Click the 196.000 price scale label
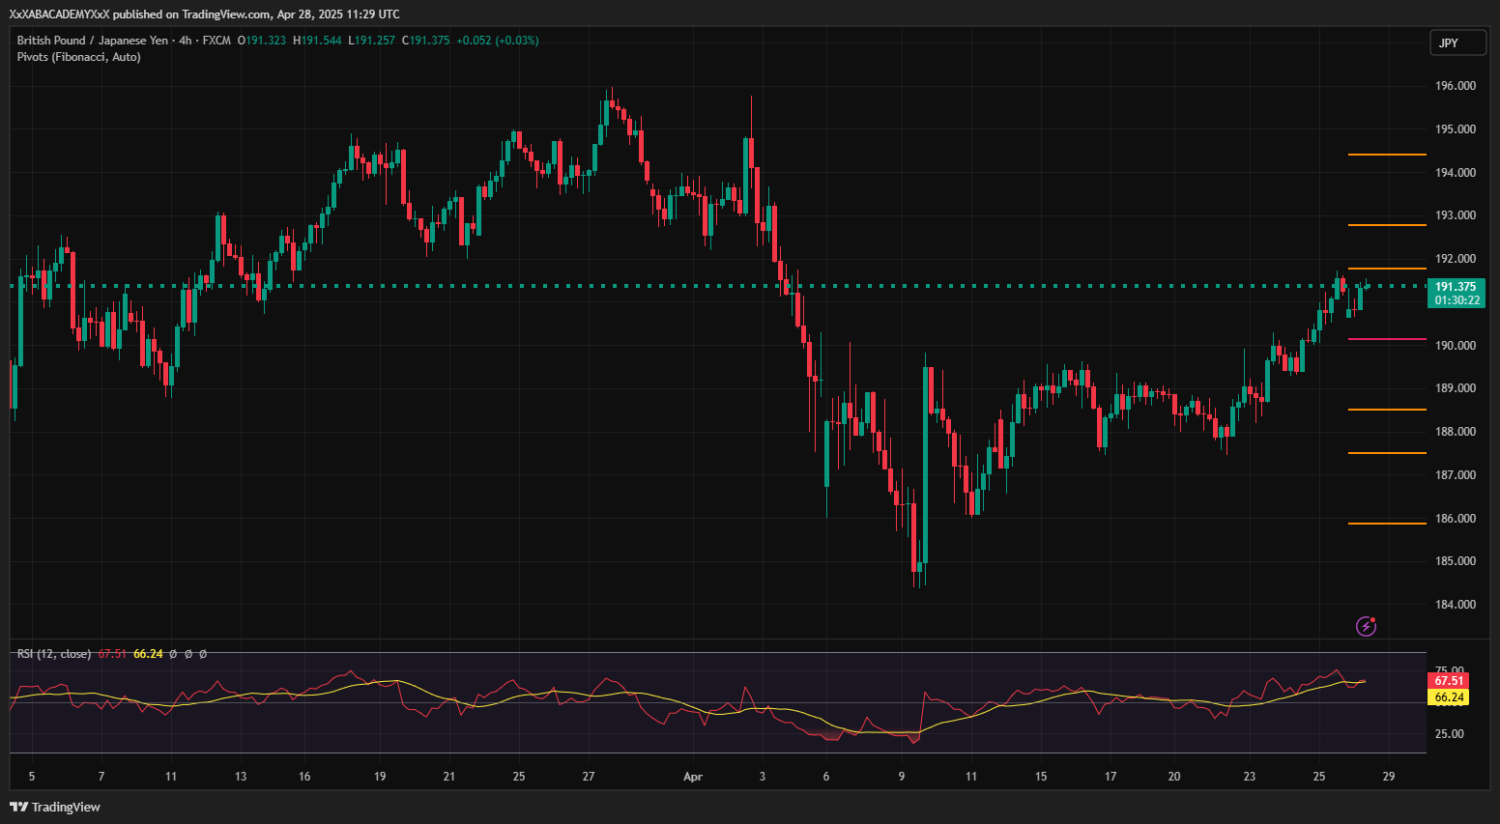This screenshot has width=1500, height=824. [1455, 86]
